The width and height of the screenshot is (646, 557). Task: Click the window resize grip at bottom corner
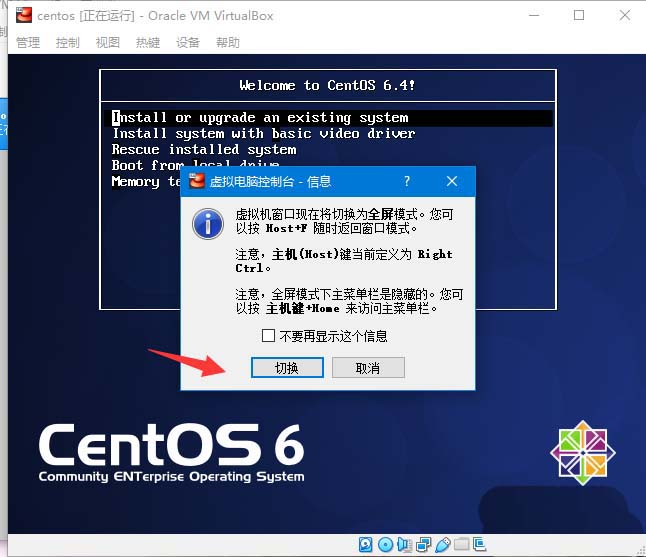pyautogui.click(x=640, y=550)
